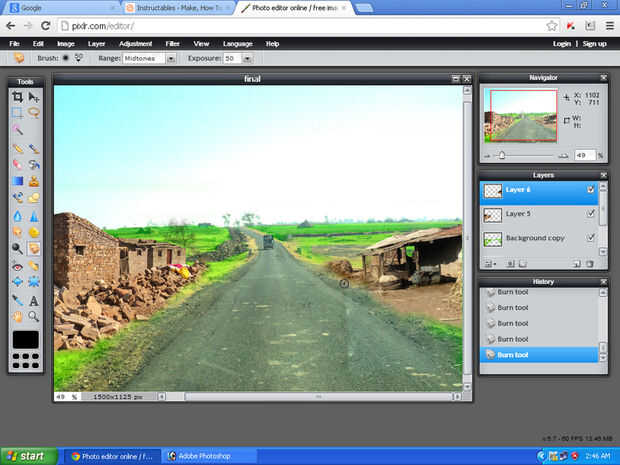
Task: Toggle visibility checkbox of Layer 5
Action: [591, 214]
